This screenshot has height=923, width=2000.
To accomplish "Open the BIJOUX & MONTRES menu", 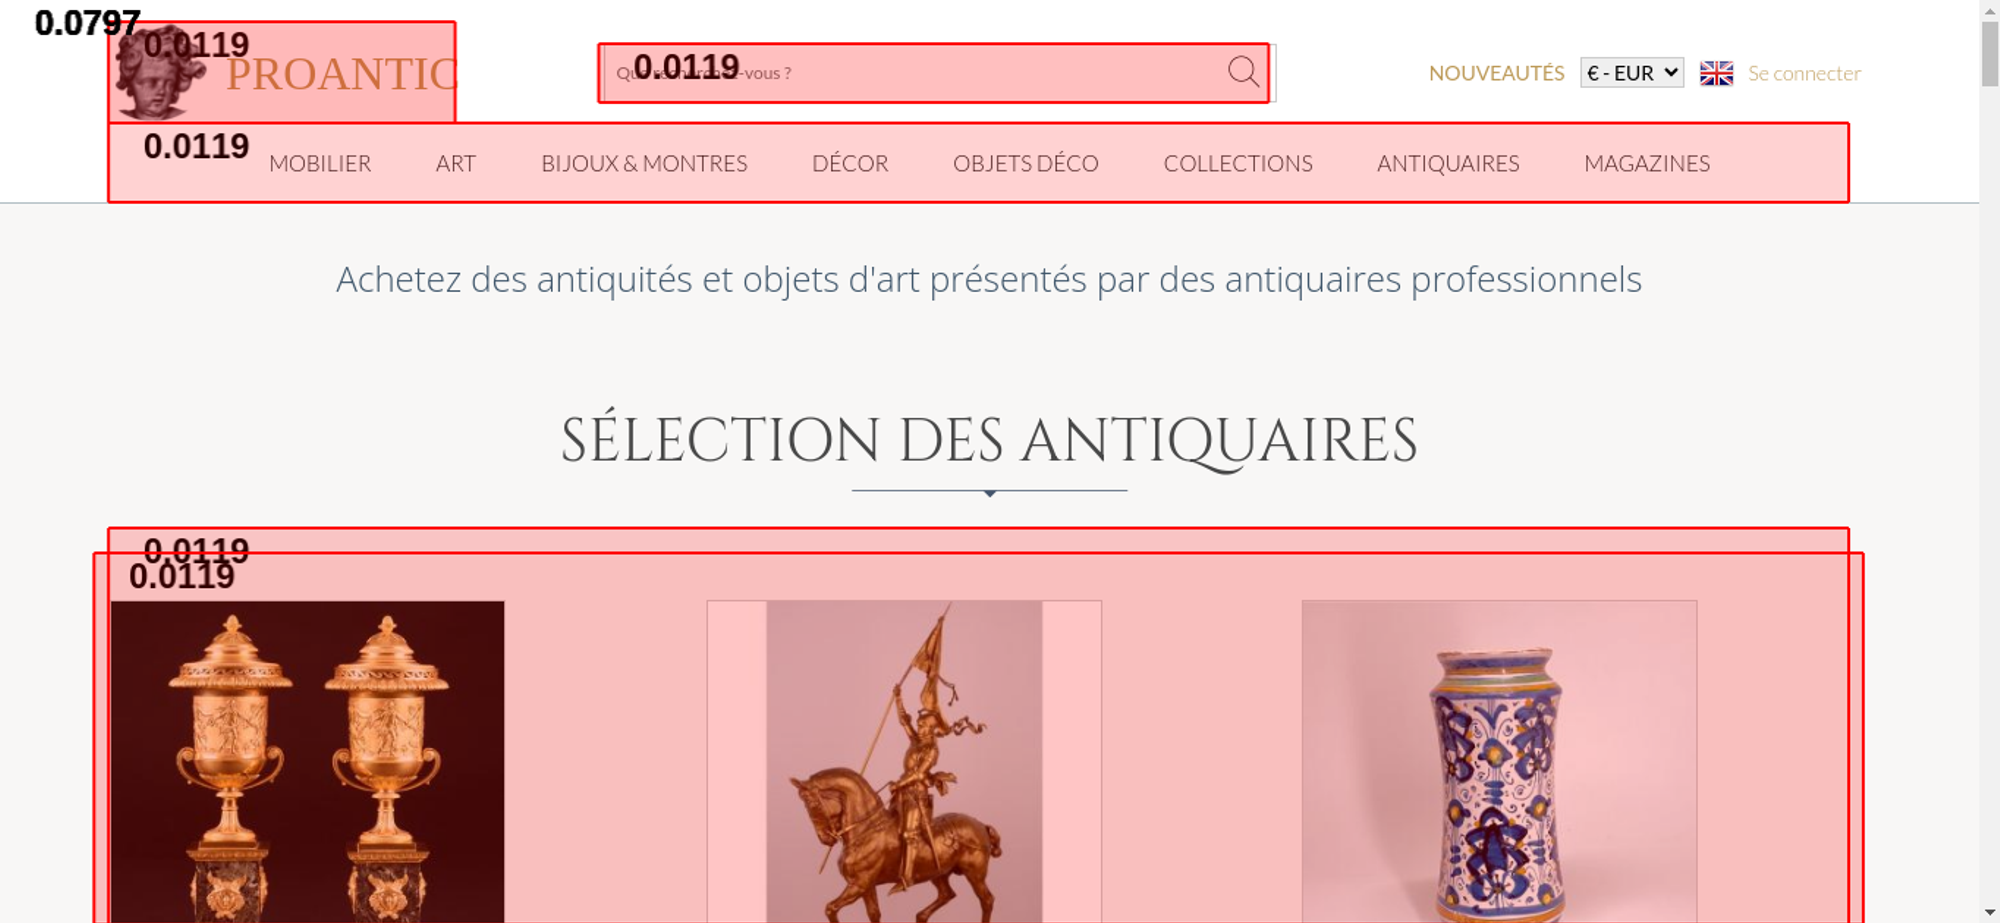I will coord(644,163).
